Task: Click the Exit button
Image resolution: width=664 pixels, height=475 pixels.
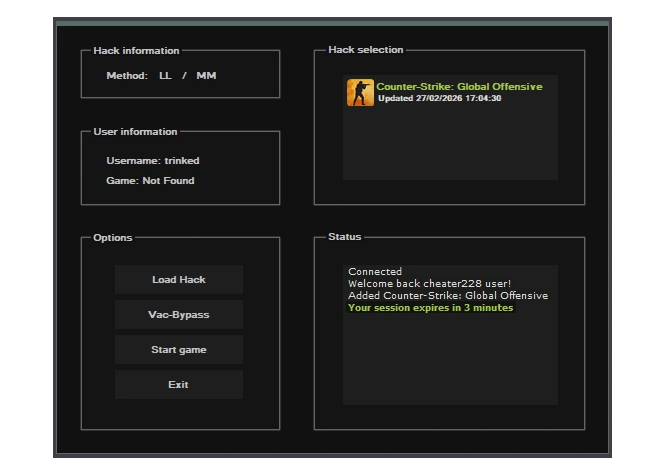Action: (179, 384)
